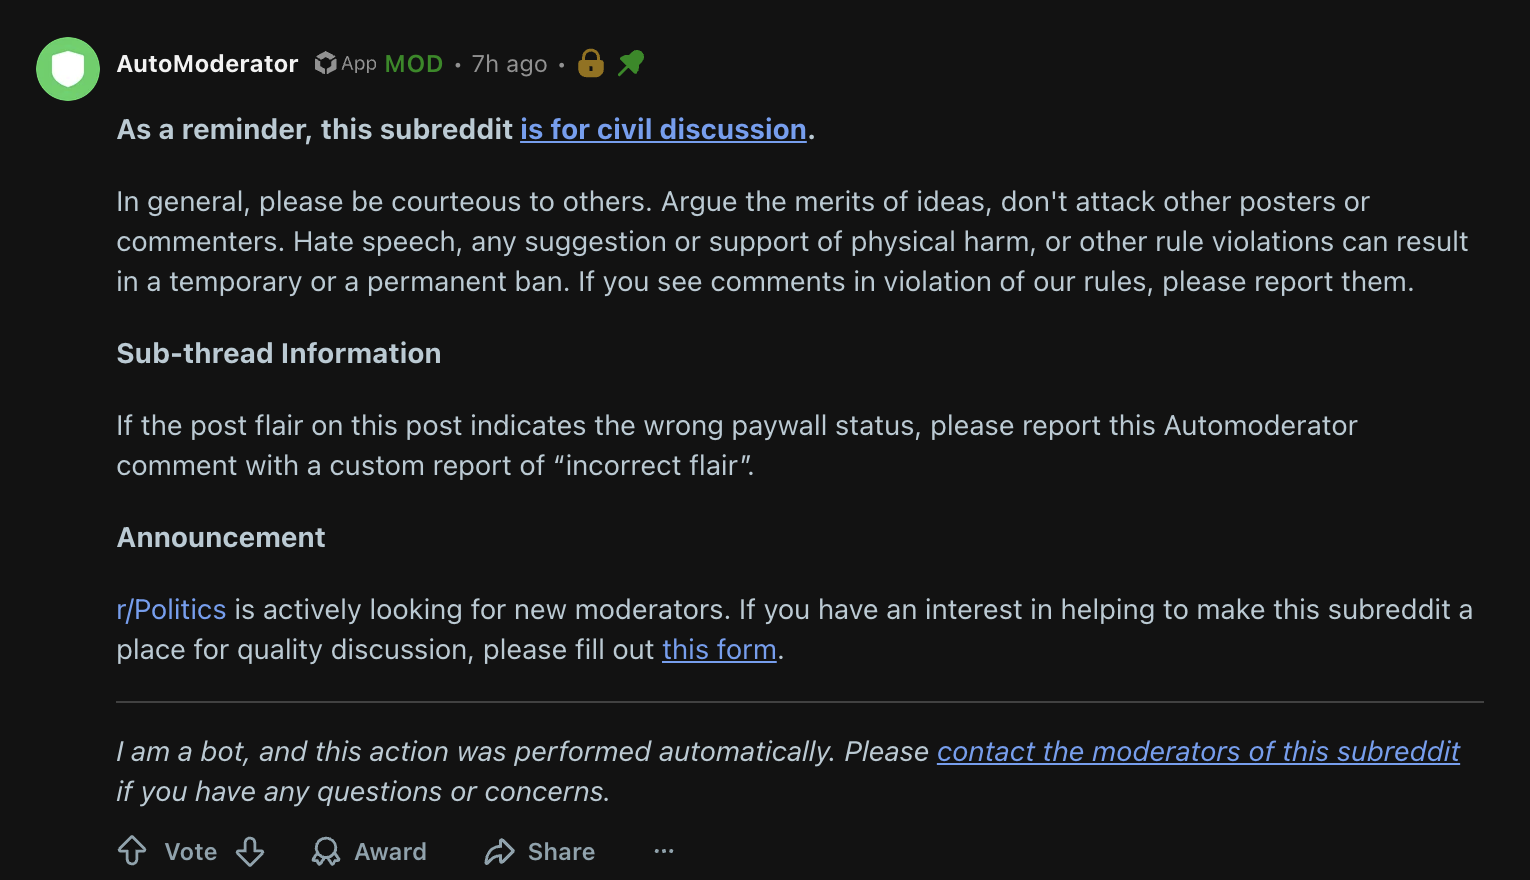Click the AutoModerator shield avatar
Viewport: 1530px width, 880px height.
[68, 69]
